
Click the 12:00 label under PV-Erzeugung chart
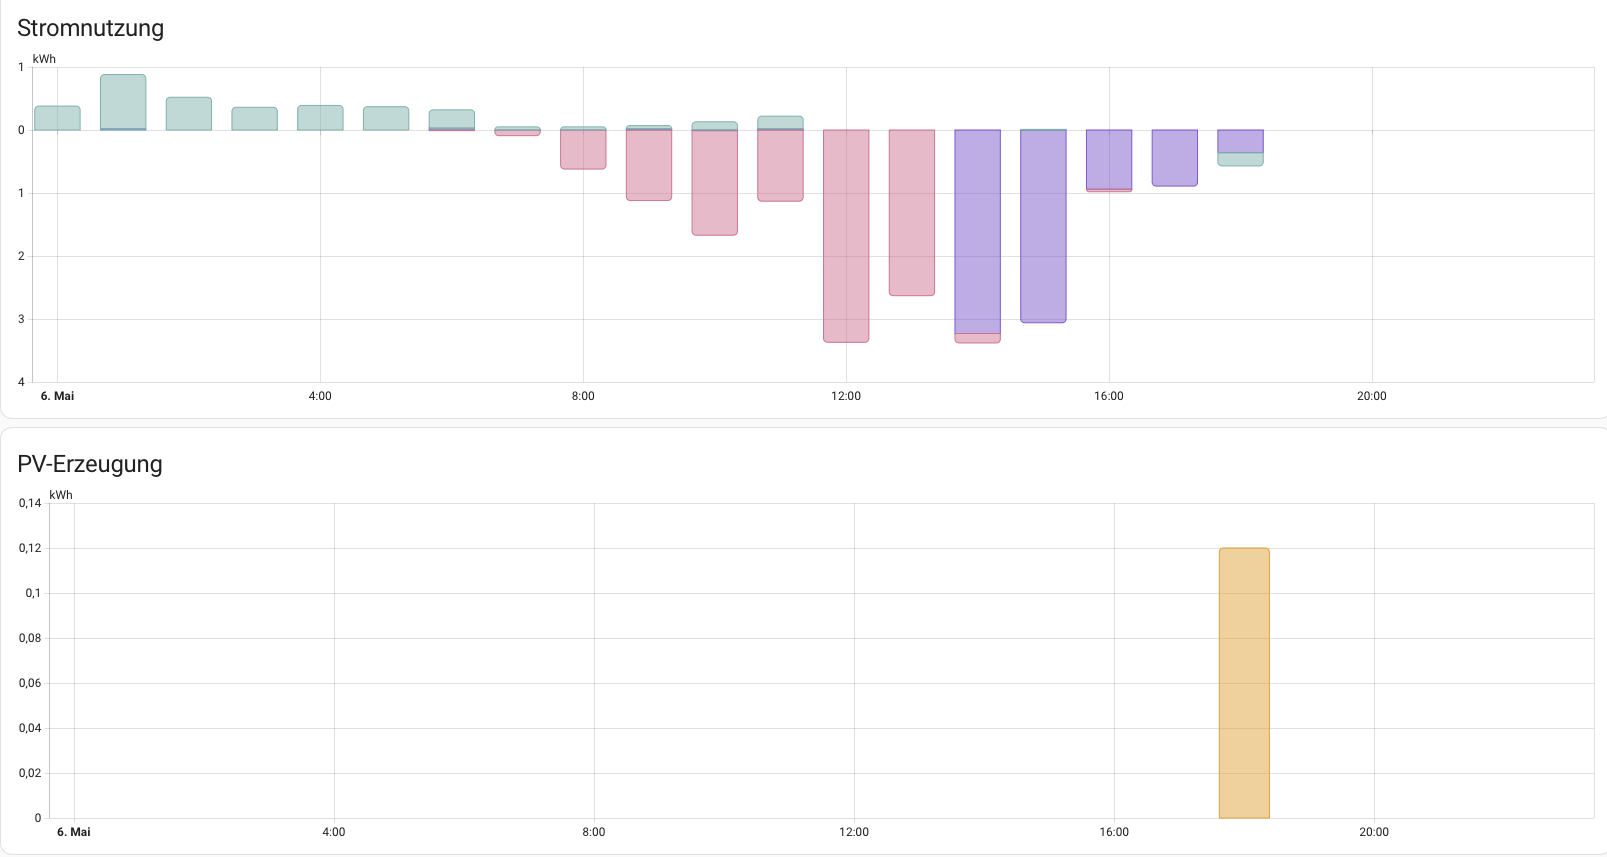[854, 832]
